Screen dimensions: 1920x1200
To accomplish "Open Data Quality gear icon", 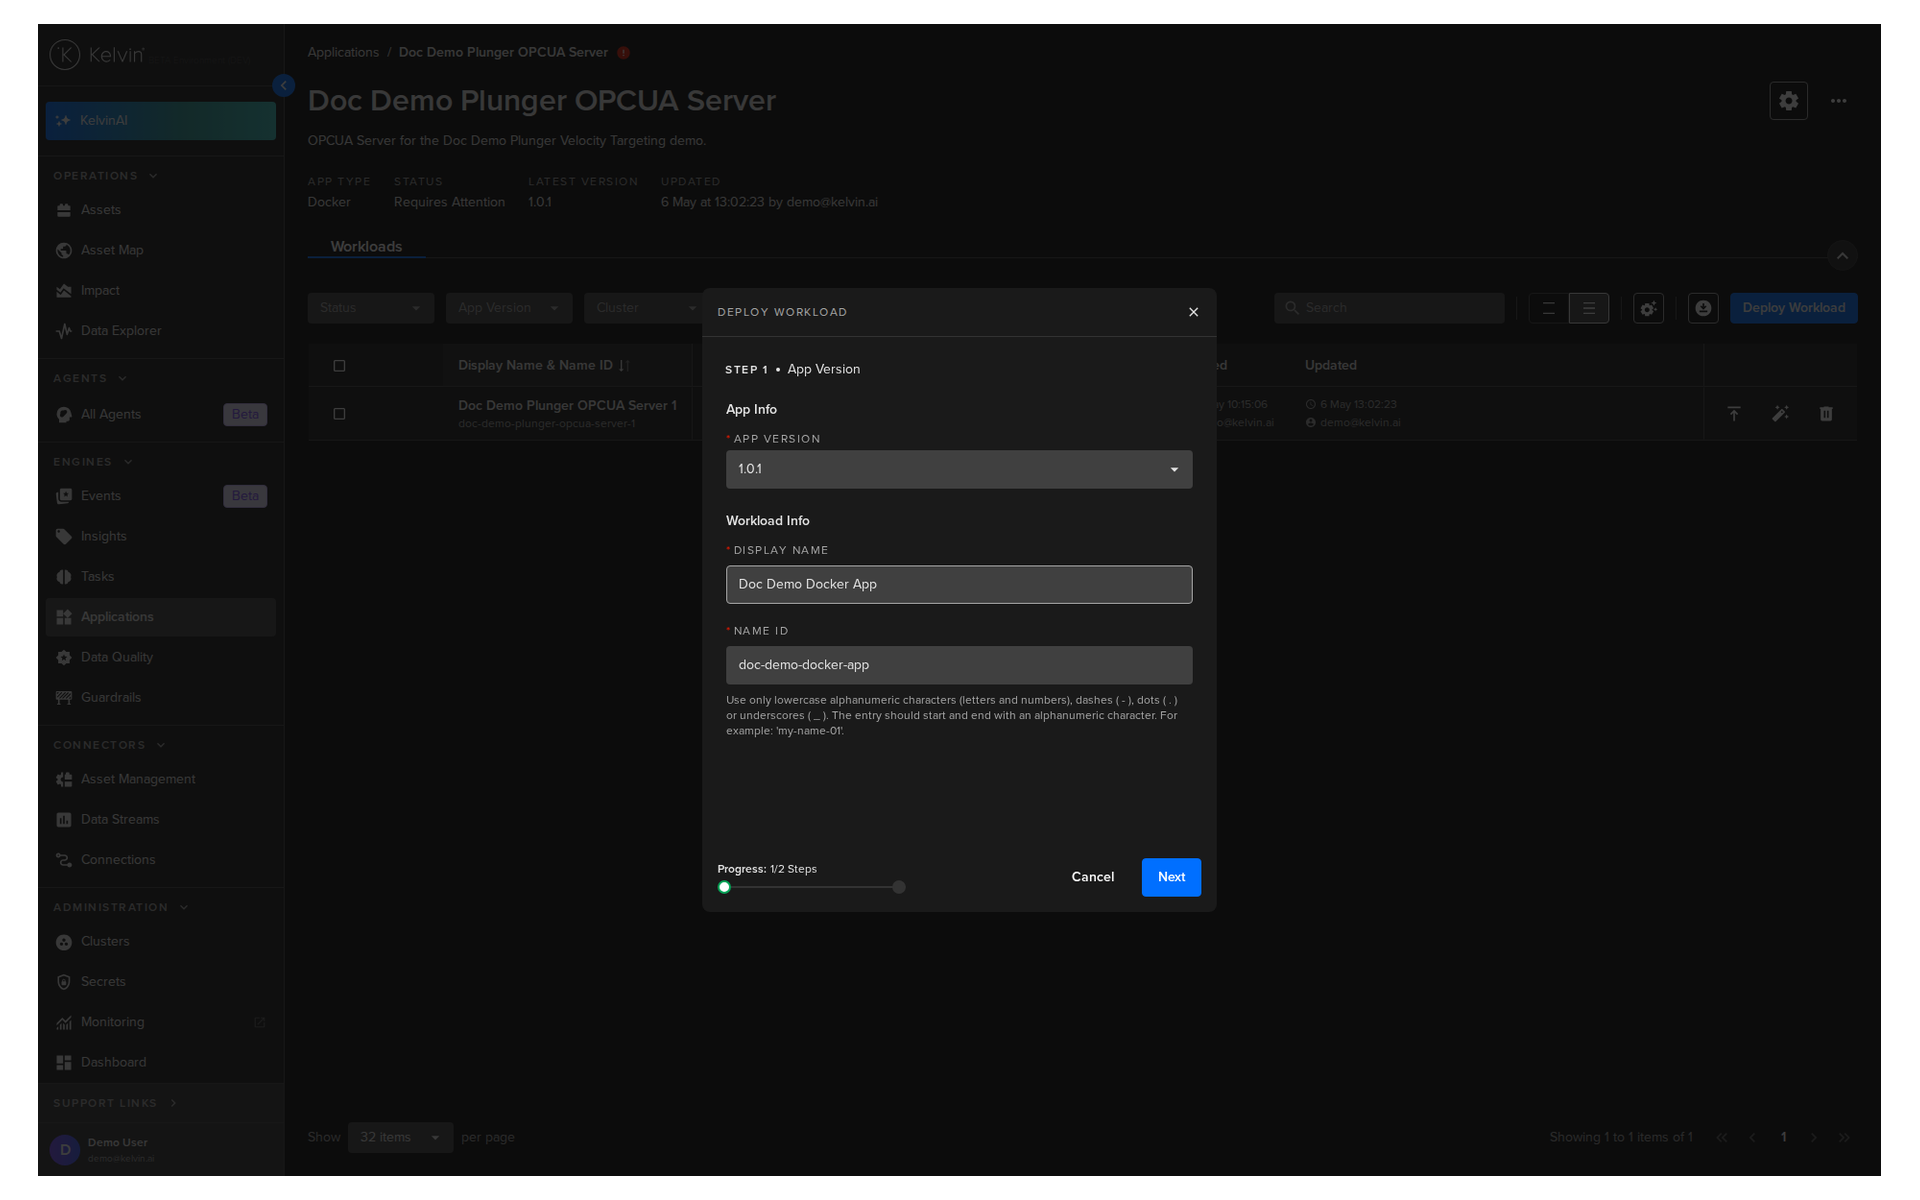I will point(64,658).
